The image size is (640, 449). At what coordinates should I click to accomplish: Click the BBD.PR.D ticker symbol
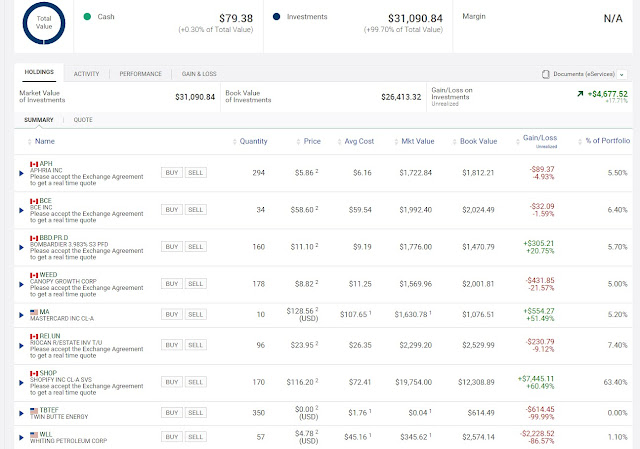(x=54, y=238)
